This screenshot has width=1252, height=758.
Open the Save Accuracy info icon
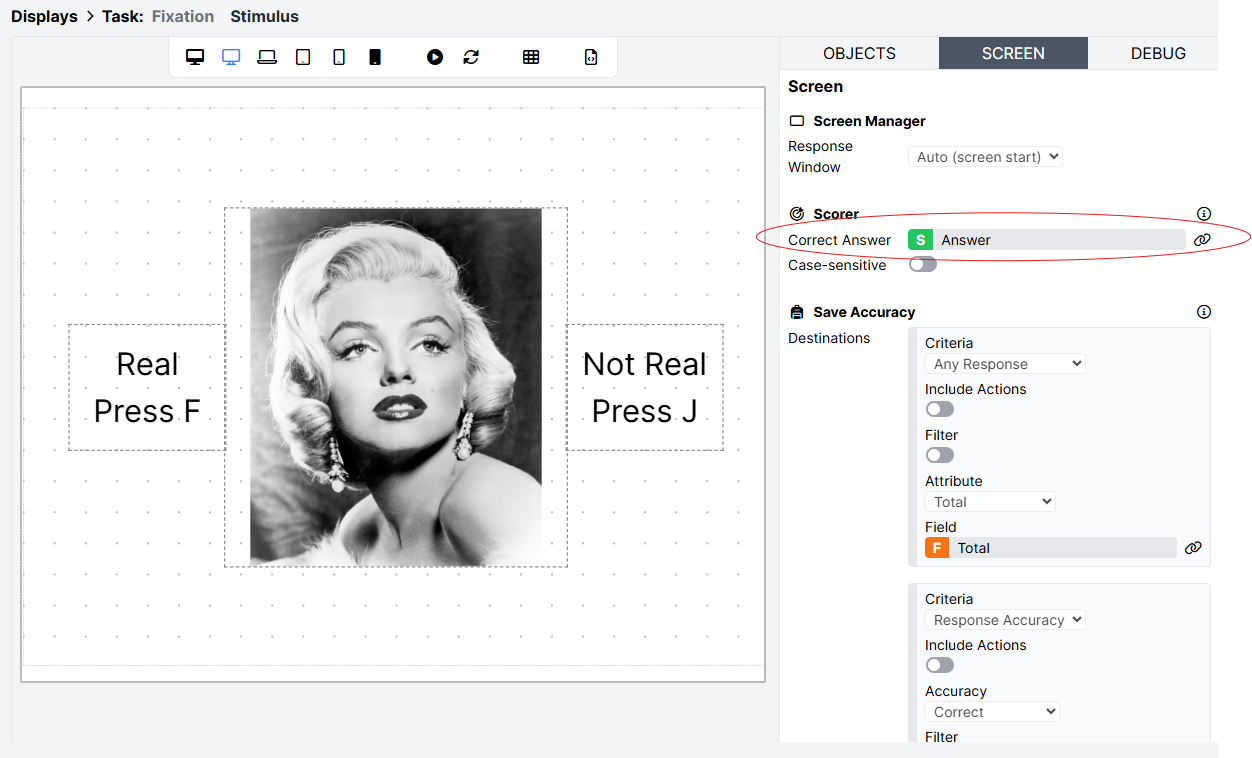pos(1204,312)
